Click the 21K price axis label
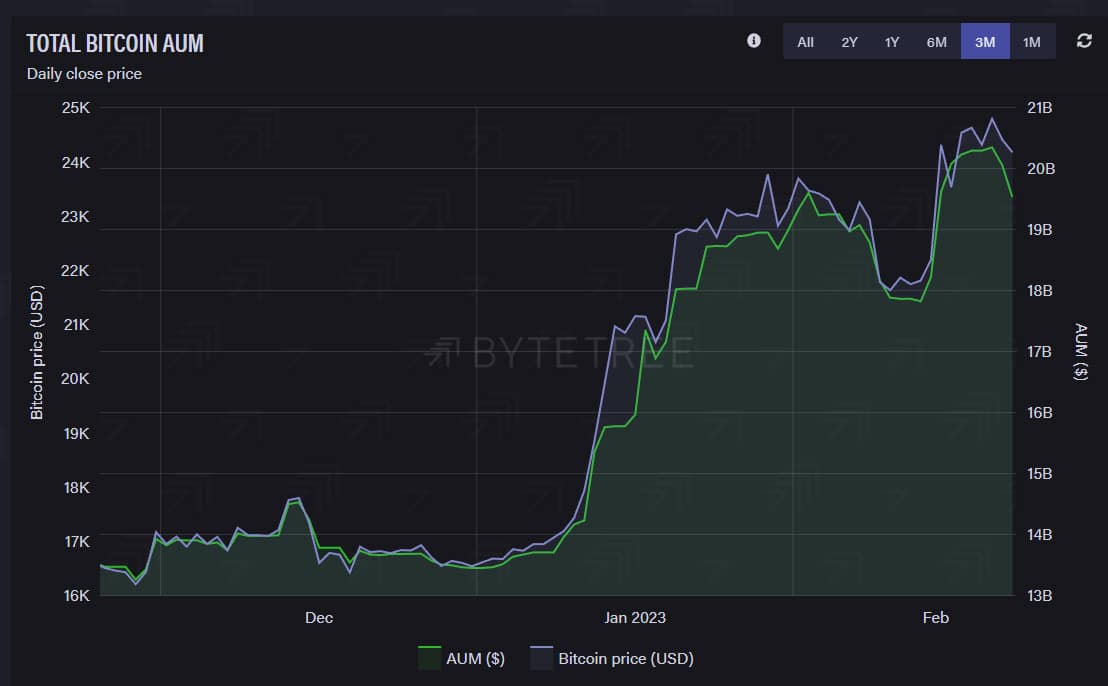Screen dimensions: 1108x686 pyautogui.click(x=76, y=325)
